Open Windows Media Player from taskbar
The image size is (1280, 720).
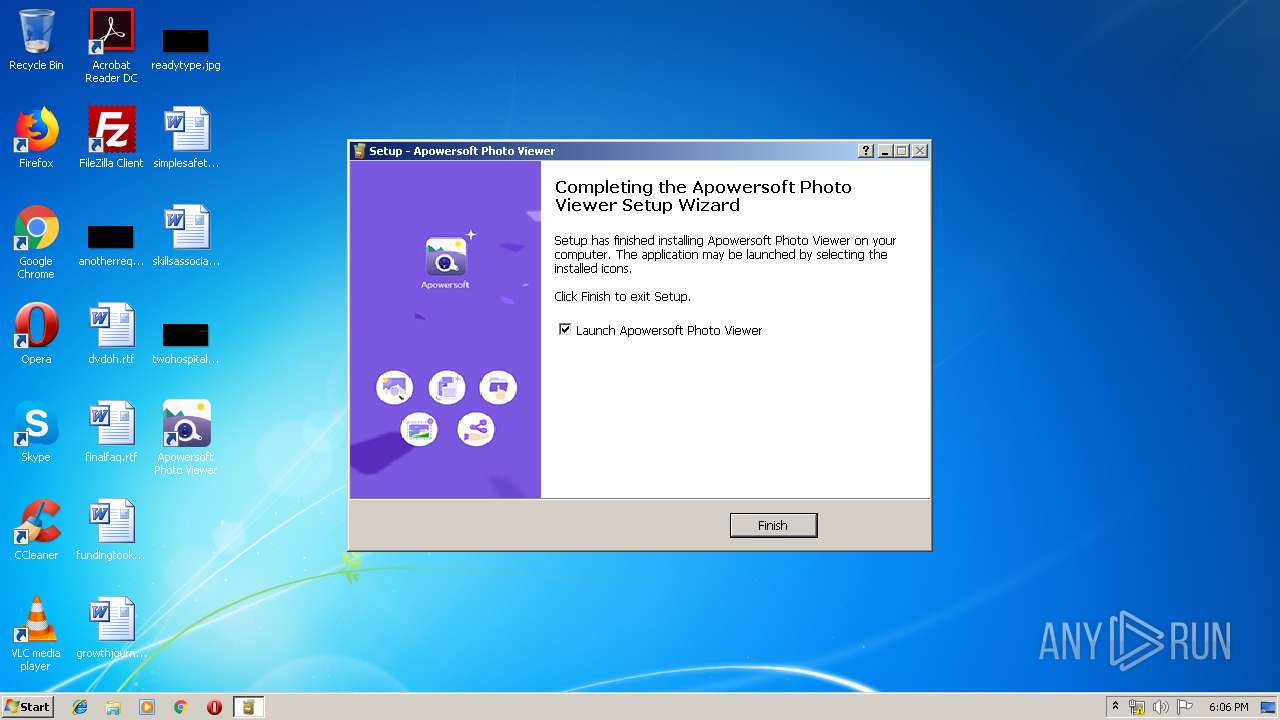[147, 707]
